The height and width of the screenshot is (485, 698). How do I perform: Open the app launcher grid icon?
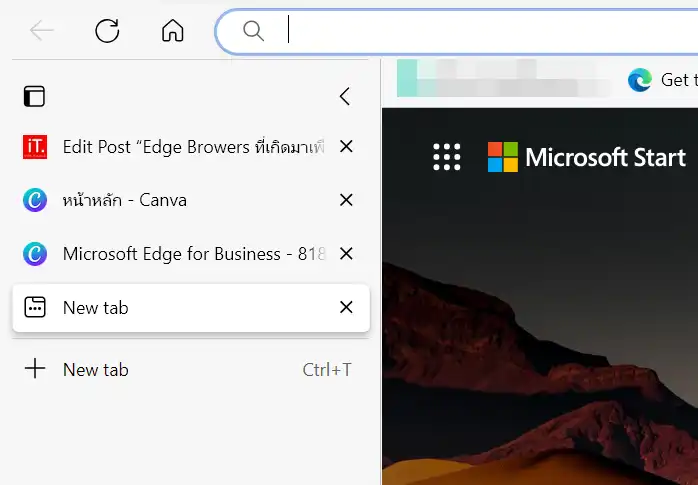click(446, 157)
